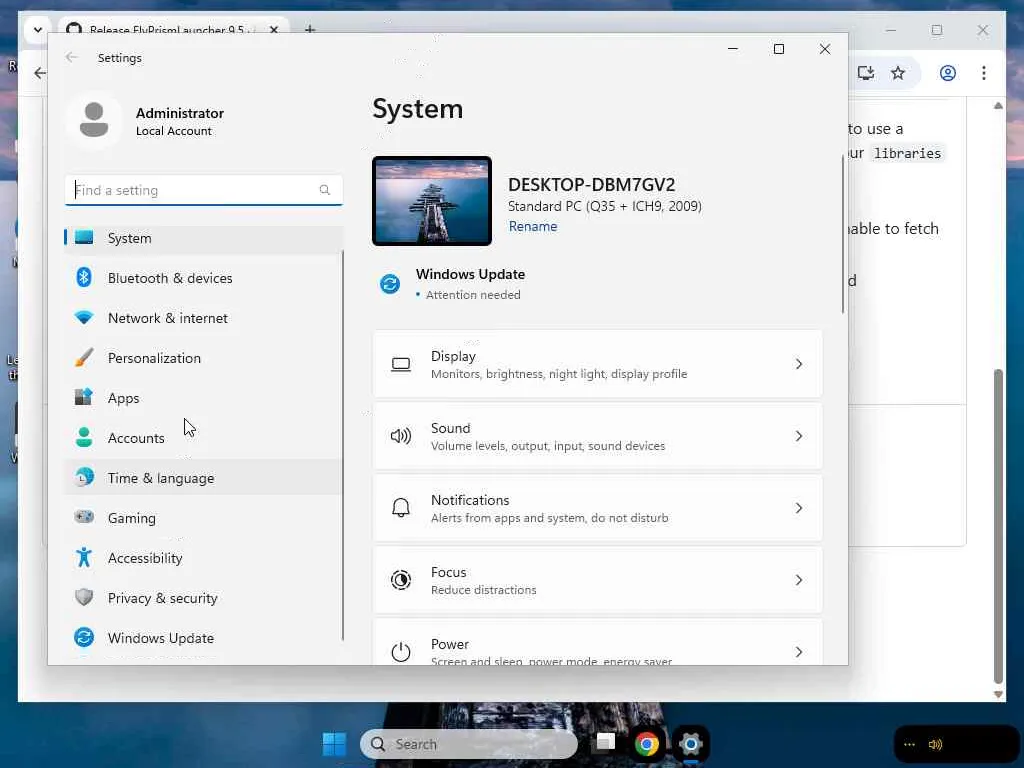Open System settings in the sidebar
Screen dimensions: 1024x768
(204, 238)
